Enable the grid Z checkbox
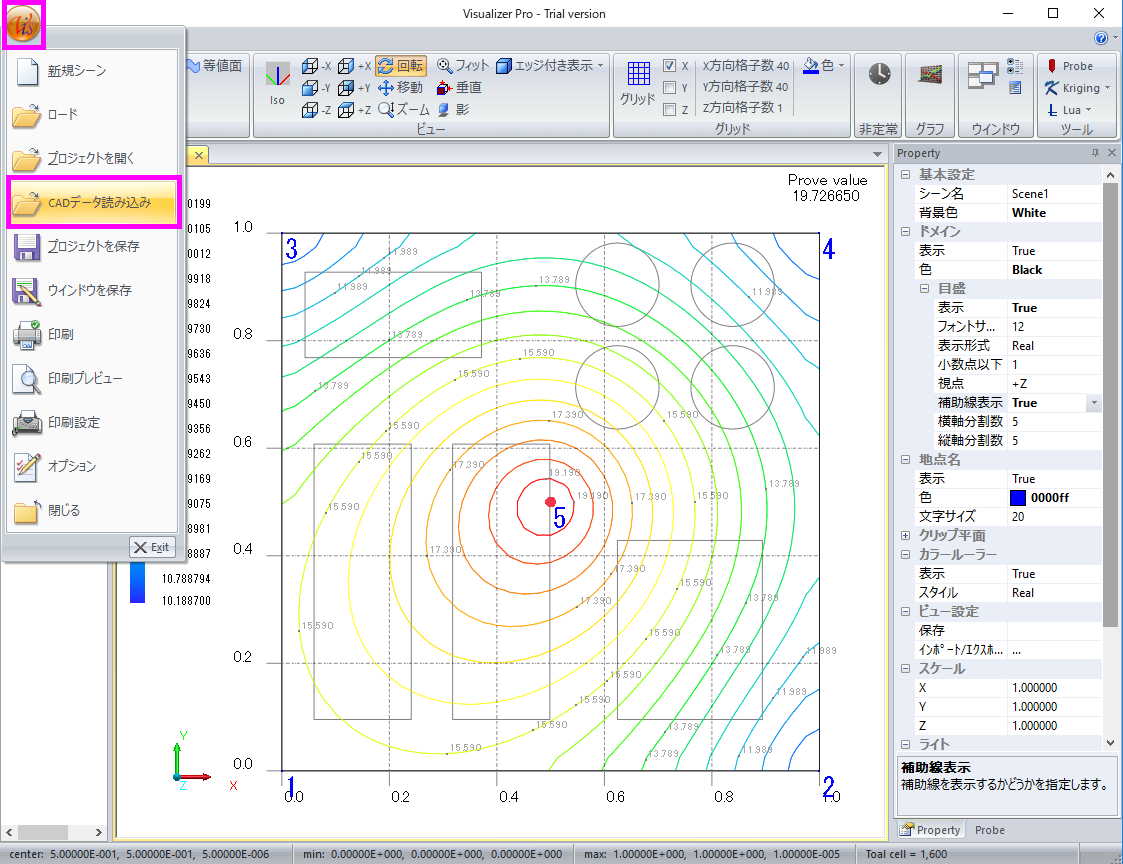Screen dimensions: 1123x864 click(x=670, y=110)
